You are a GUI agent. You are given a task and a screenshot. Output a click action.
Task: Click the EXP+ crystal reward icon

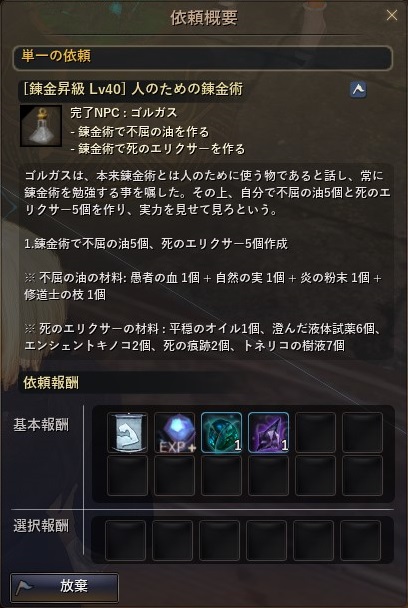[175, 433]
